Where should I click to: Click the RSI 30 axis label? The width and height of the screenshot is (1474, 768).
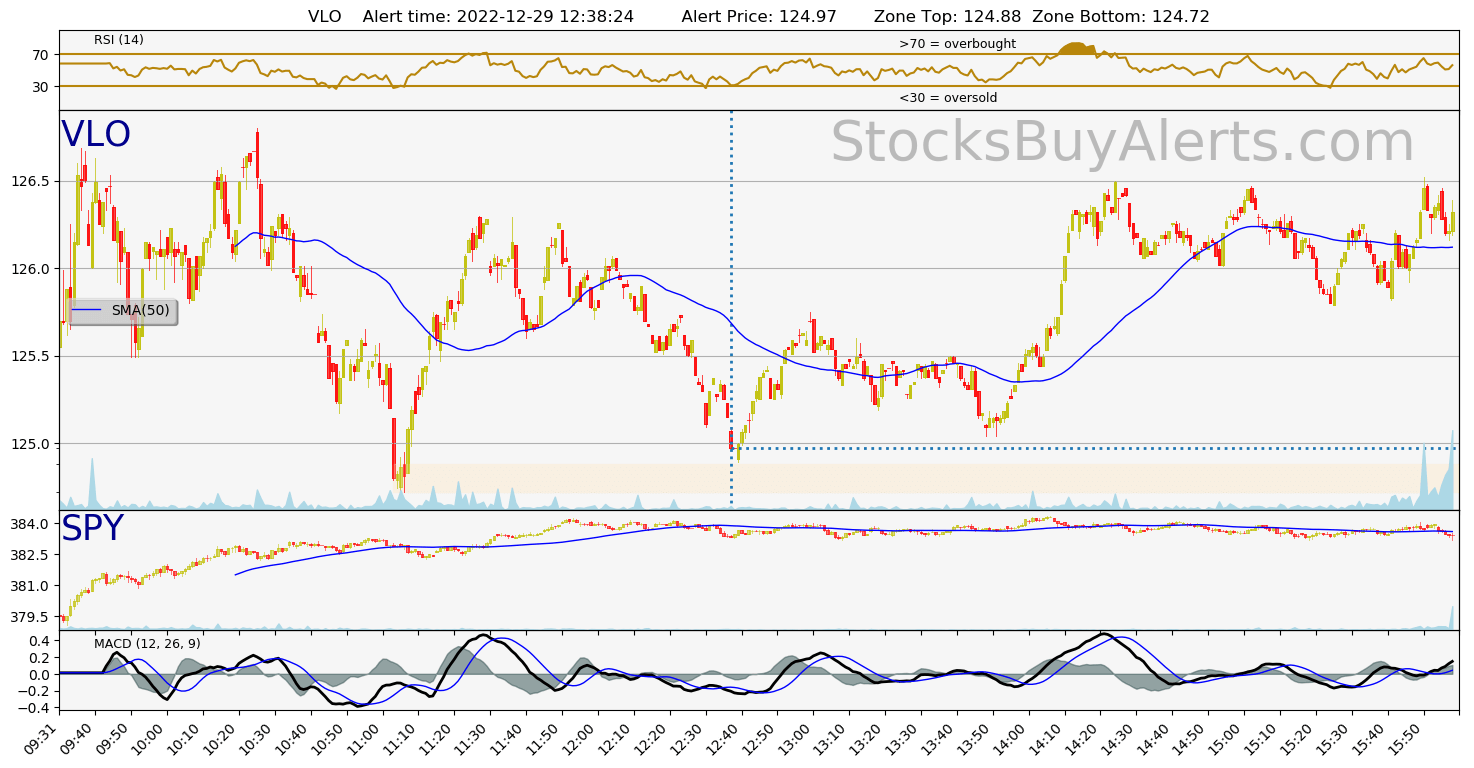pyautogui.click(x=40, y=87)
